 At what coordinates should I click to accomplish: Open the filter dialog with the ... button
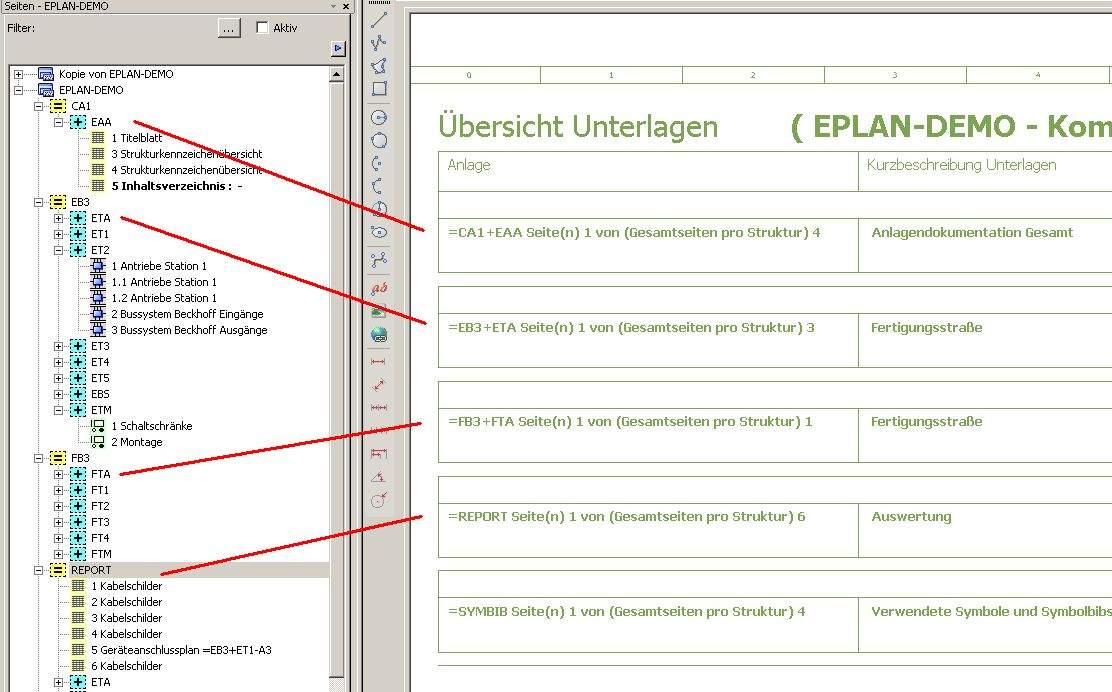pyautogui.click(x=229, y=28)
